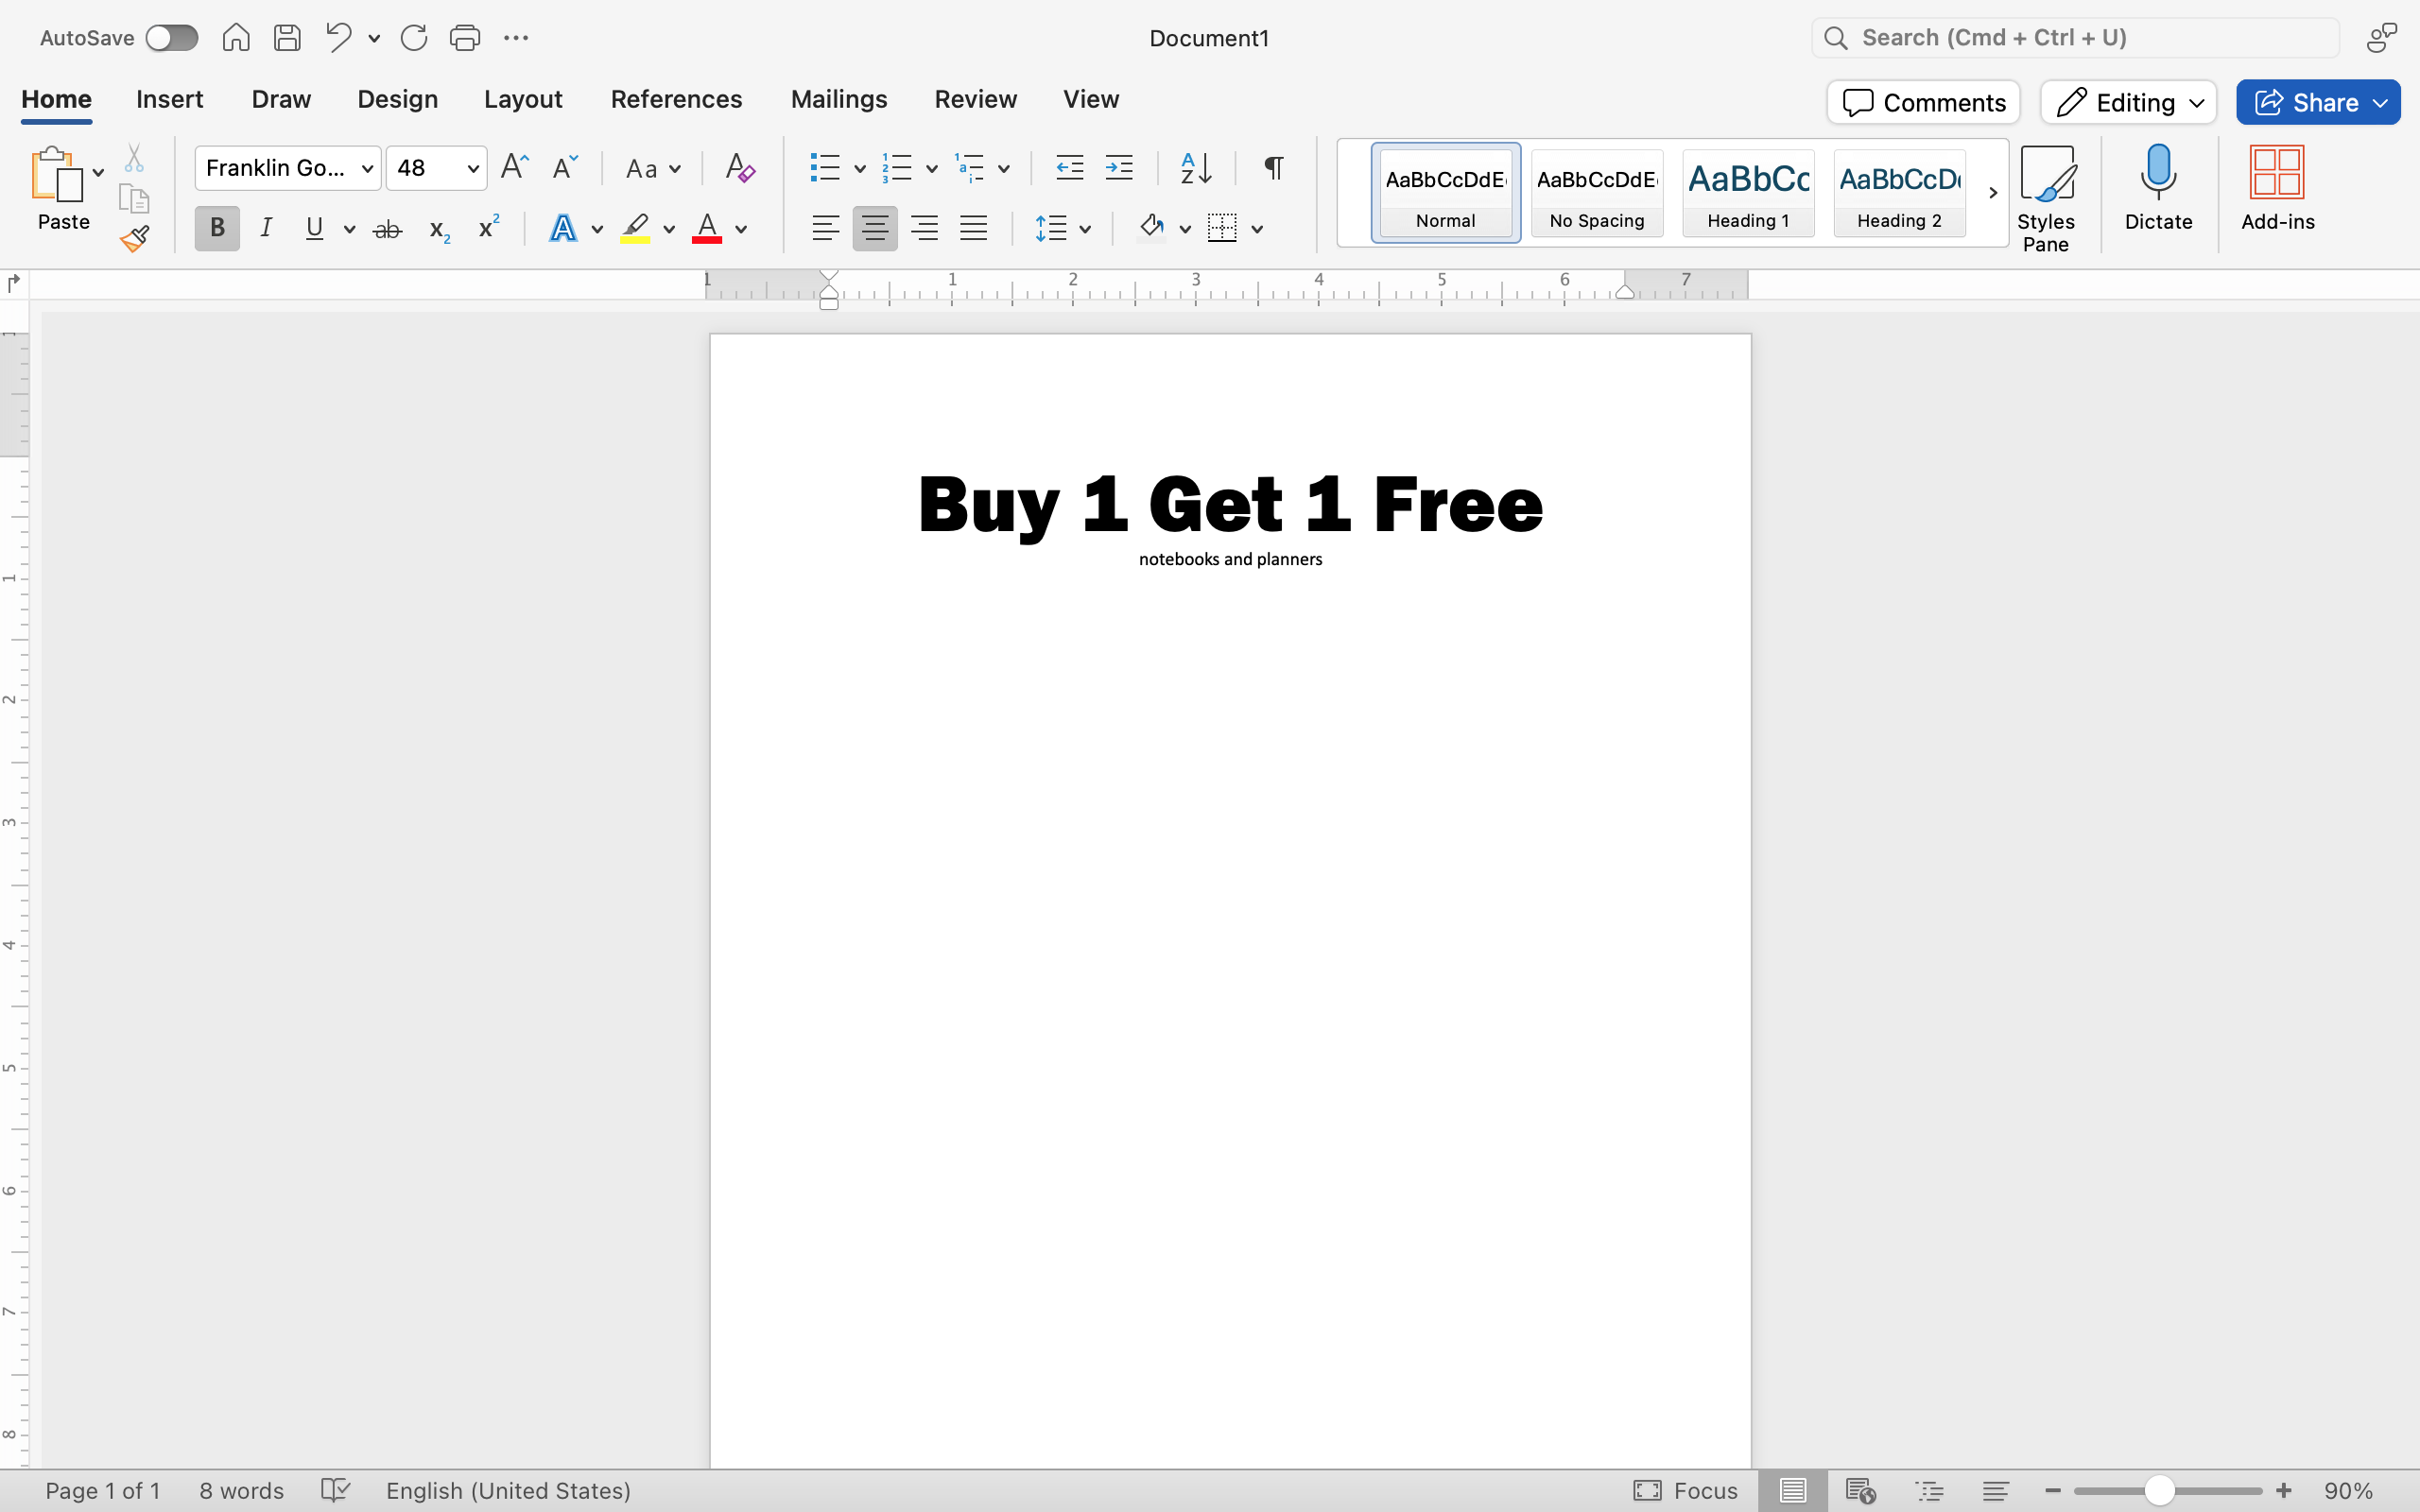Save the document with the floppy icon
The width and height of the screenshot is (2420, 1512).
(x=288, y=38)
